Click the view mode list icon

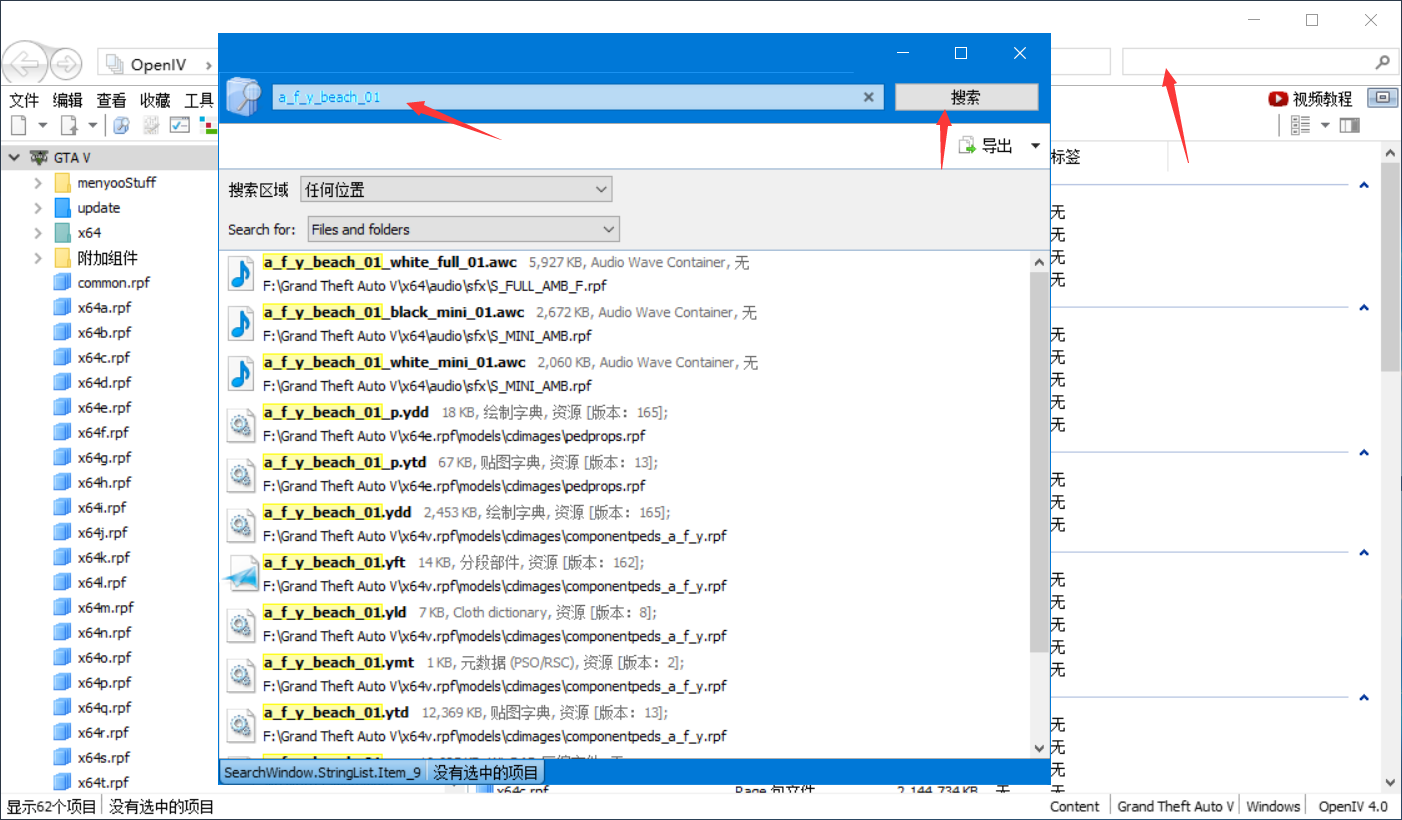point(1300,125)
